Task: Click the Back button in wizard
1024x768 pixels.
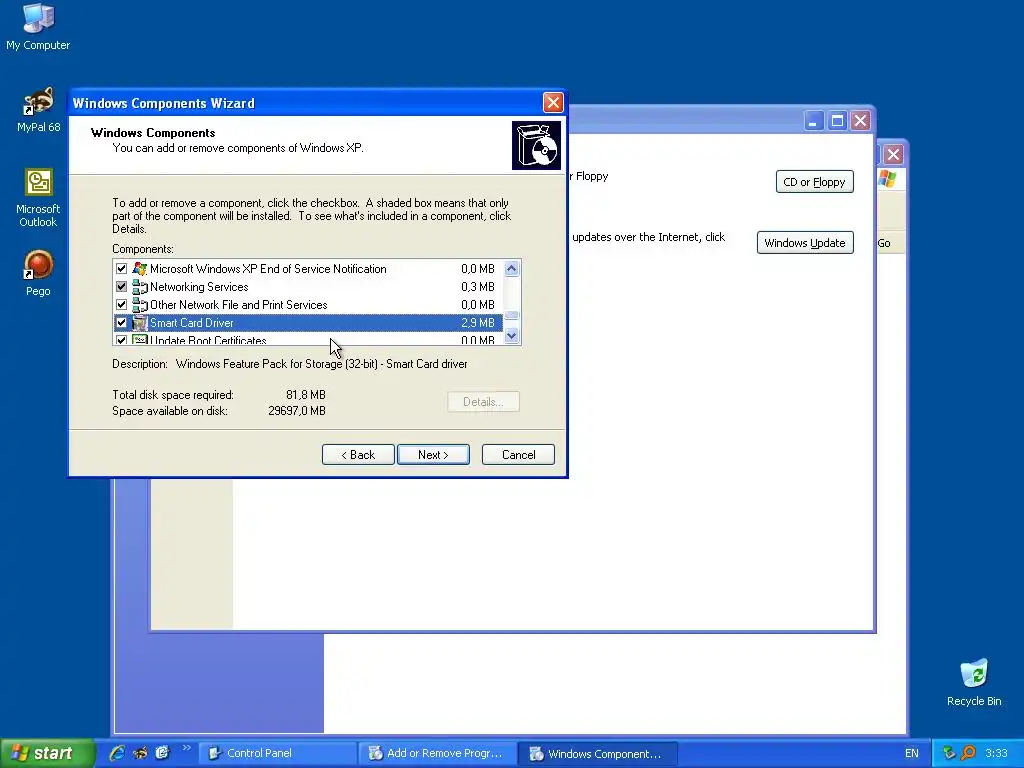Action: pyautogui.click(x=358, y=455)
